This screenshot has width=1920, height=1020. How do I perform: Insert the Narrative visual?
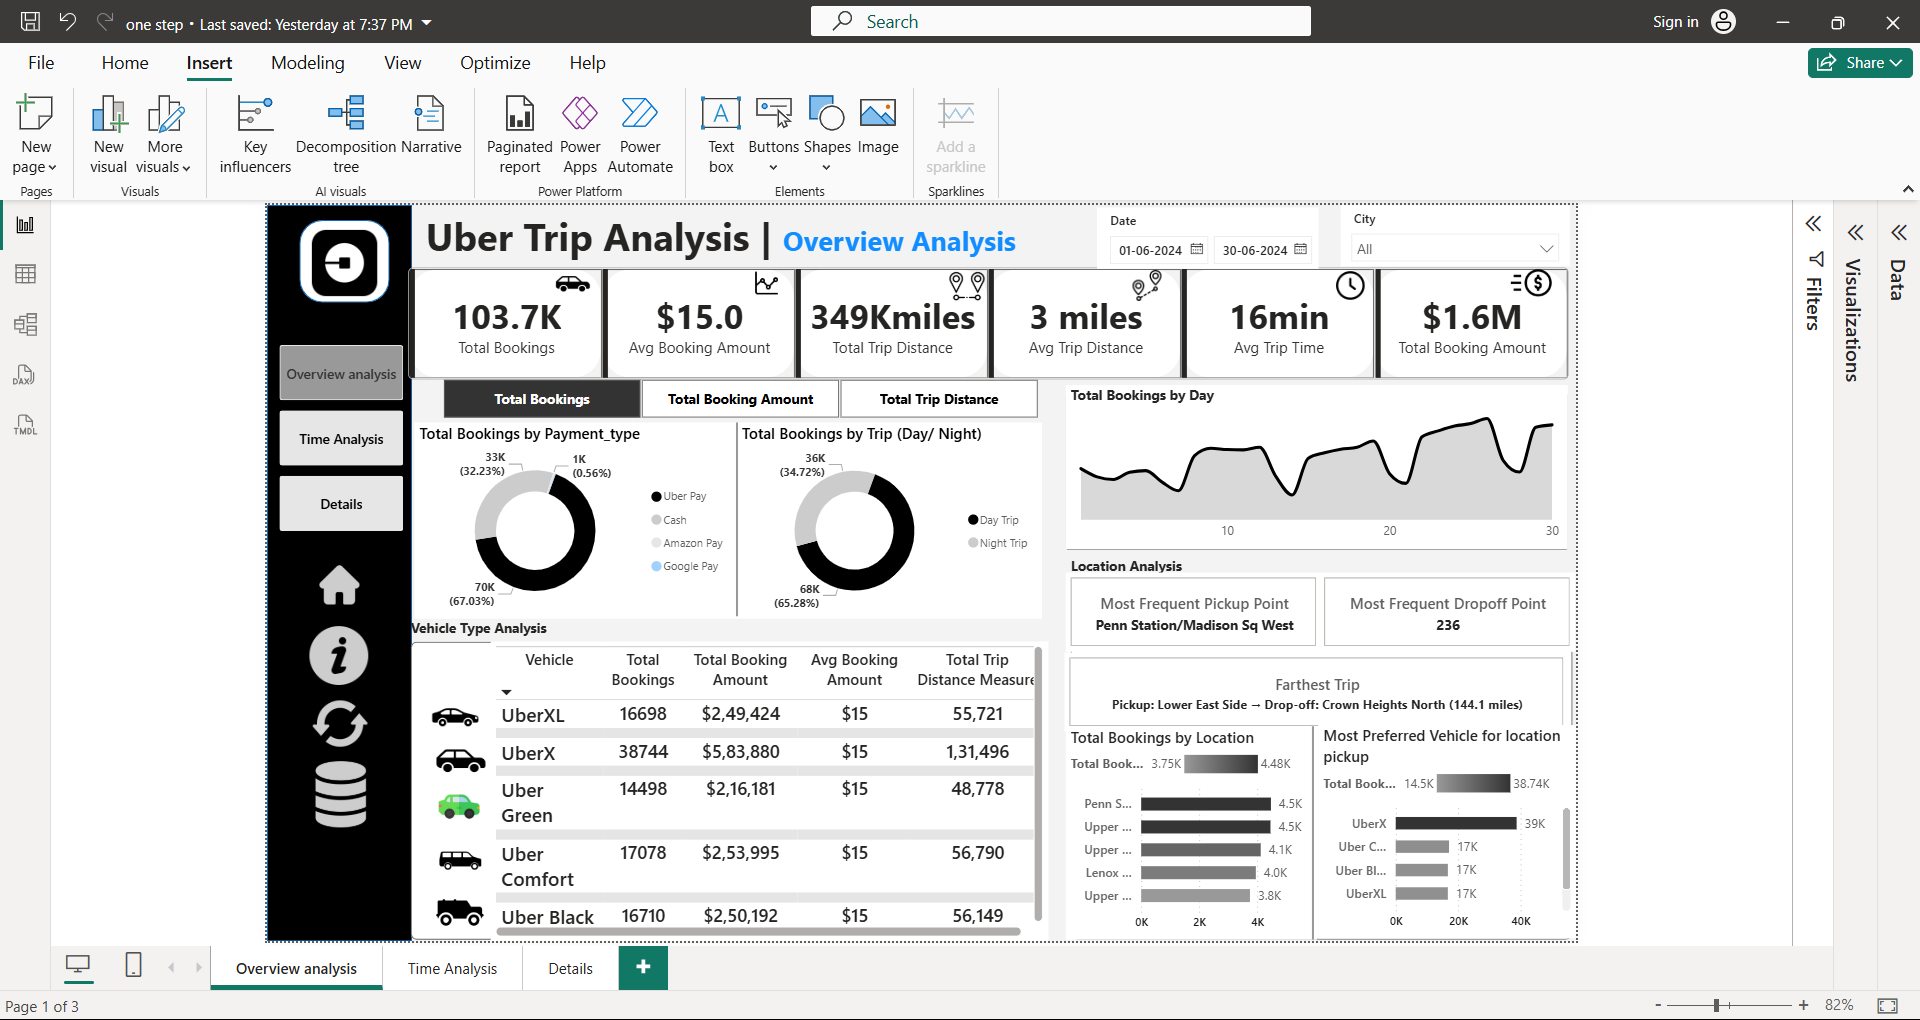pos(431,126)
